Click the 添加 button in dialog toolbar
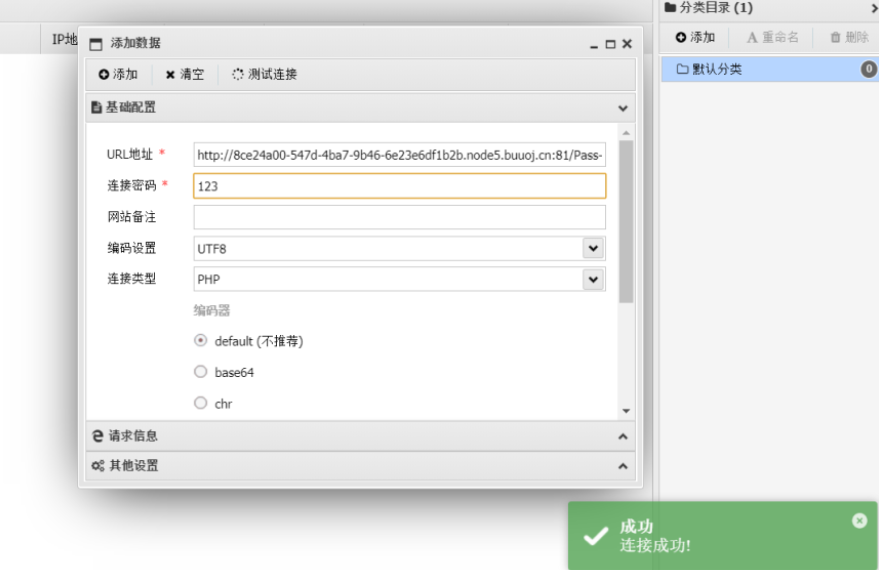Image resolution: width=879 pixels, height=570 pixels. [118, 74]
